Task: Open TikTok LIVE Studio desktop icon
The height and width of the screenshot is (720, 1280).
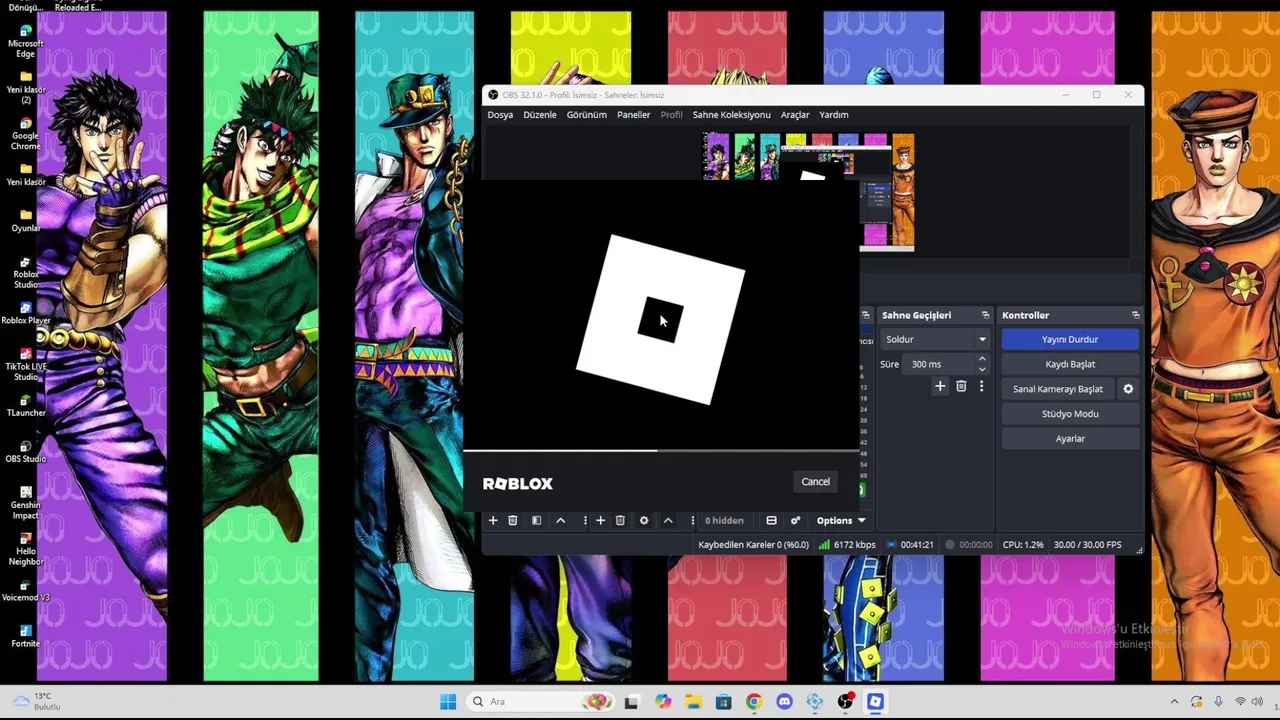Action: click(x=25, y=364)
